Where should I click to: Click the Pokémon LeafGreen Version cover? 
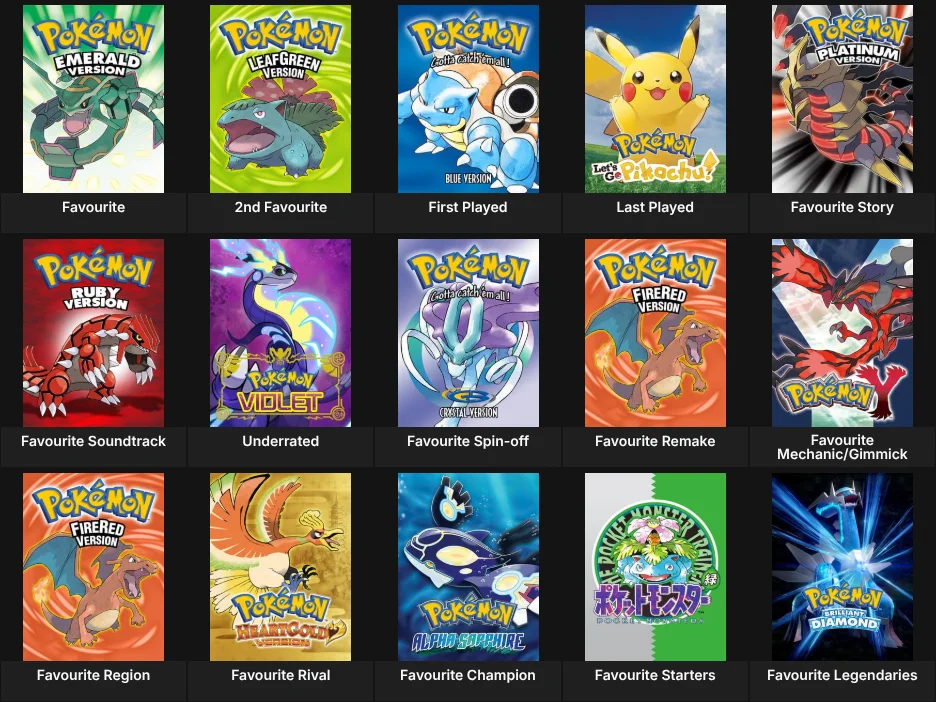click(281, 99)
